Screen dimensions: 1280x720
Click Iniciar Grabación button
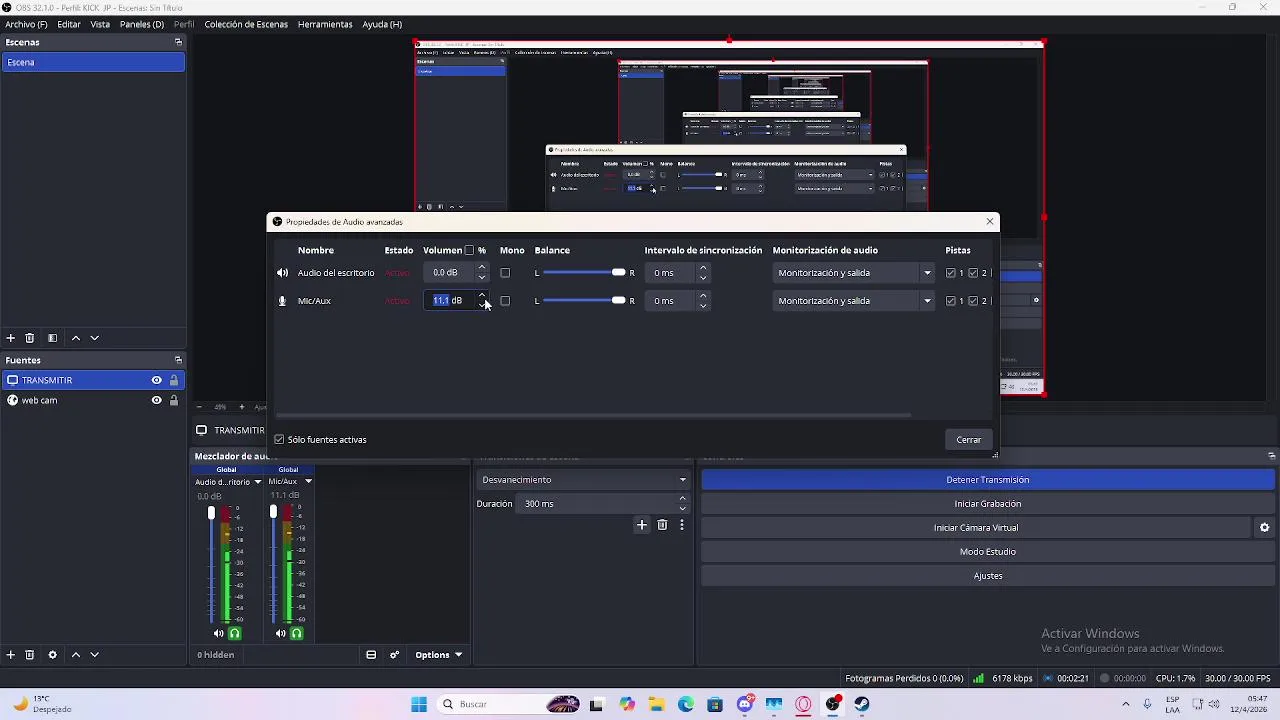pyautogui.click(x=987, y=504)
